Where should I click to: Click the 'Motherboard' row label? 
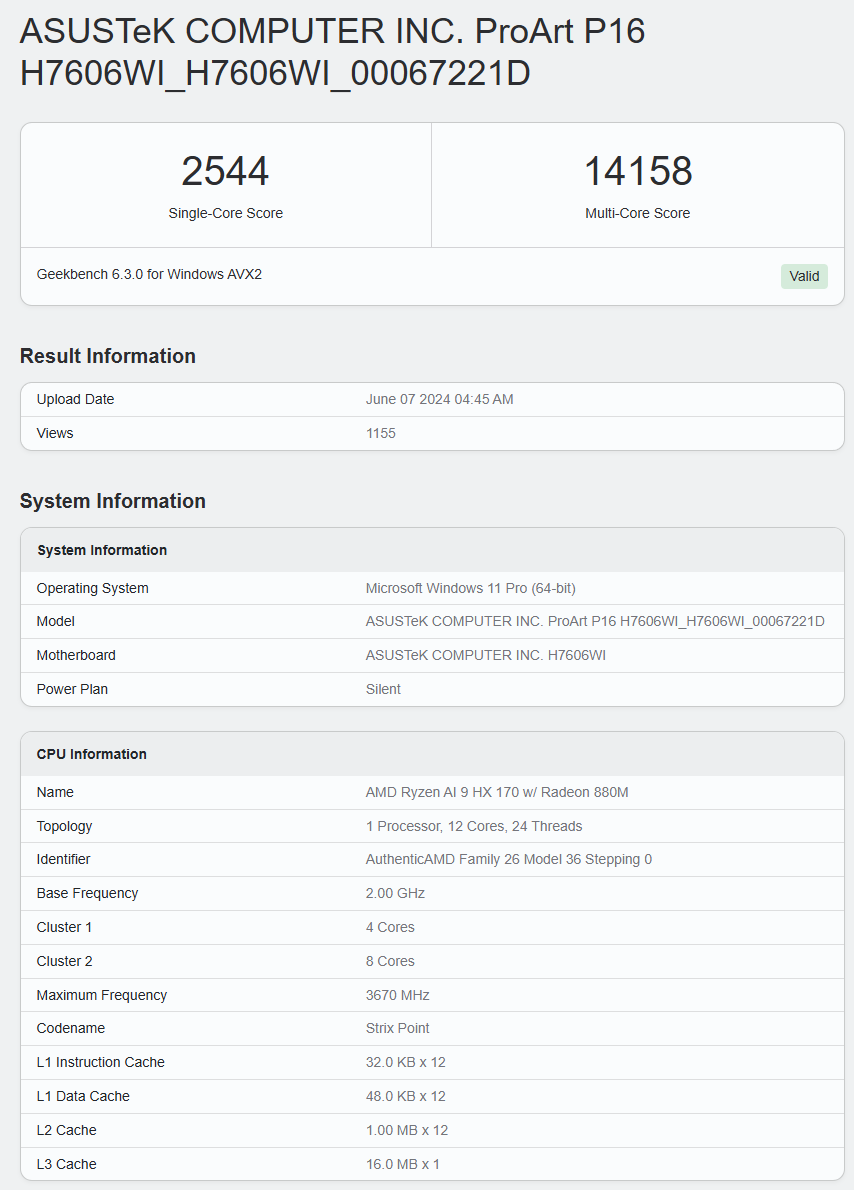[x=76, y=655]
